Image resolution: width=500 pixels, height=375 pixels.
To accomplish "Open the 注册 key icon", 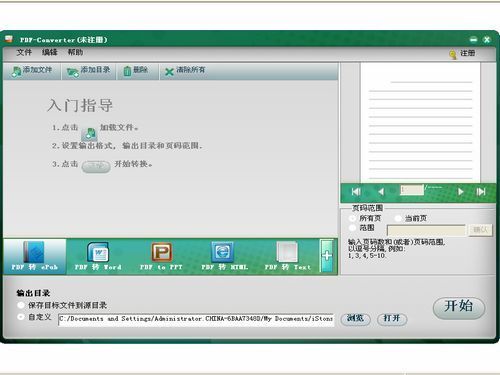I will tap(453, 54).
